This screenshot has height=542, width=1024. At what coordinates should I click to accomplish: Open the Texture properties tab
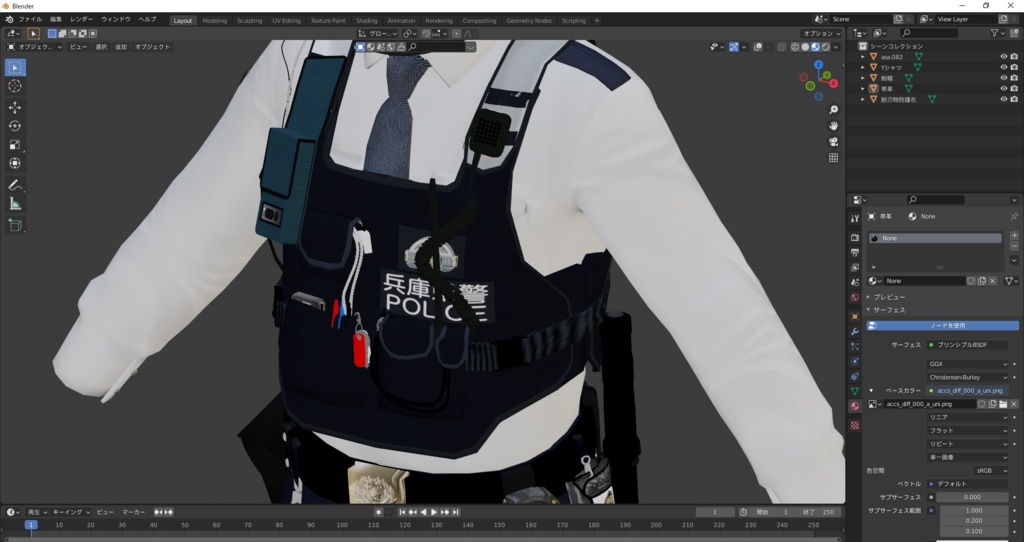tap(855, 425)
